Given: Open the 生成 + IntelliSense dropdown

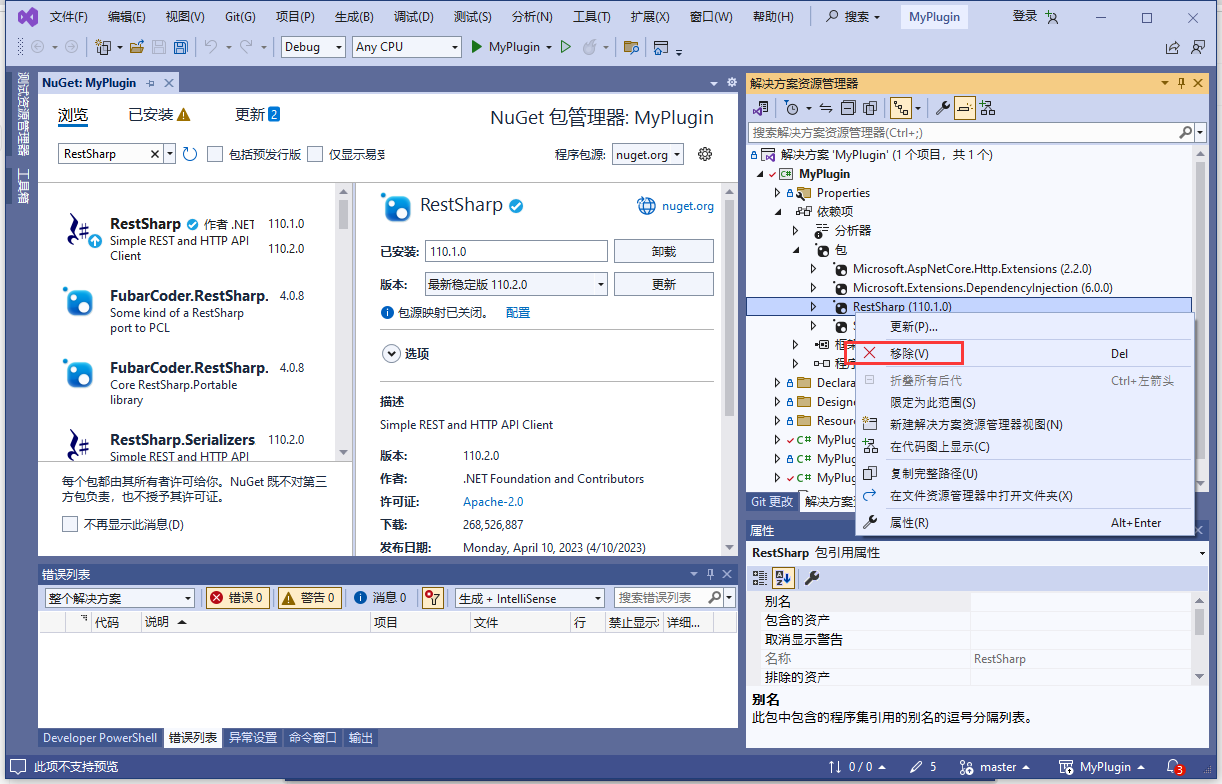Looking at the screenshot, I should pyautogui.click(x=530, y=598).
